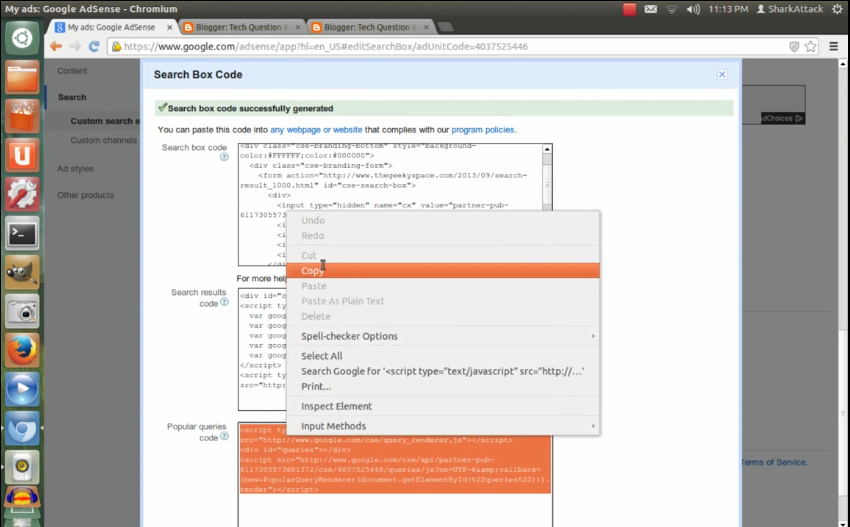
Task: Click the browser back arrow
Action: [x=56, y=47]
